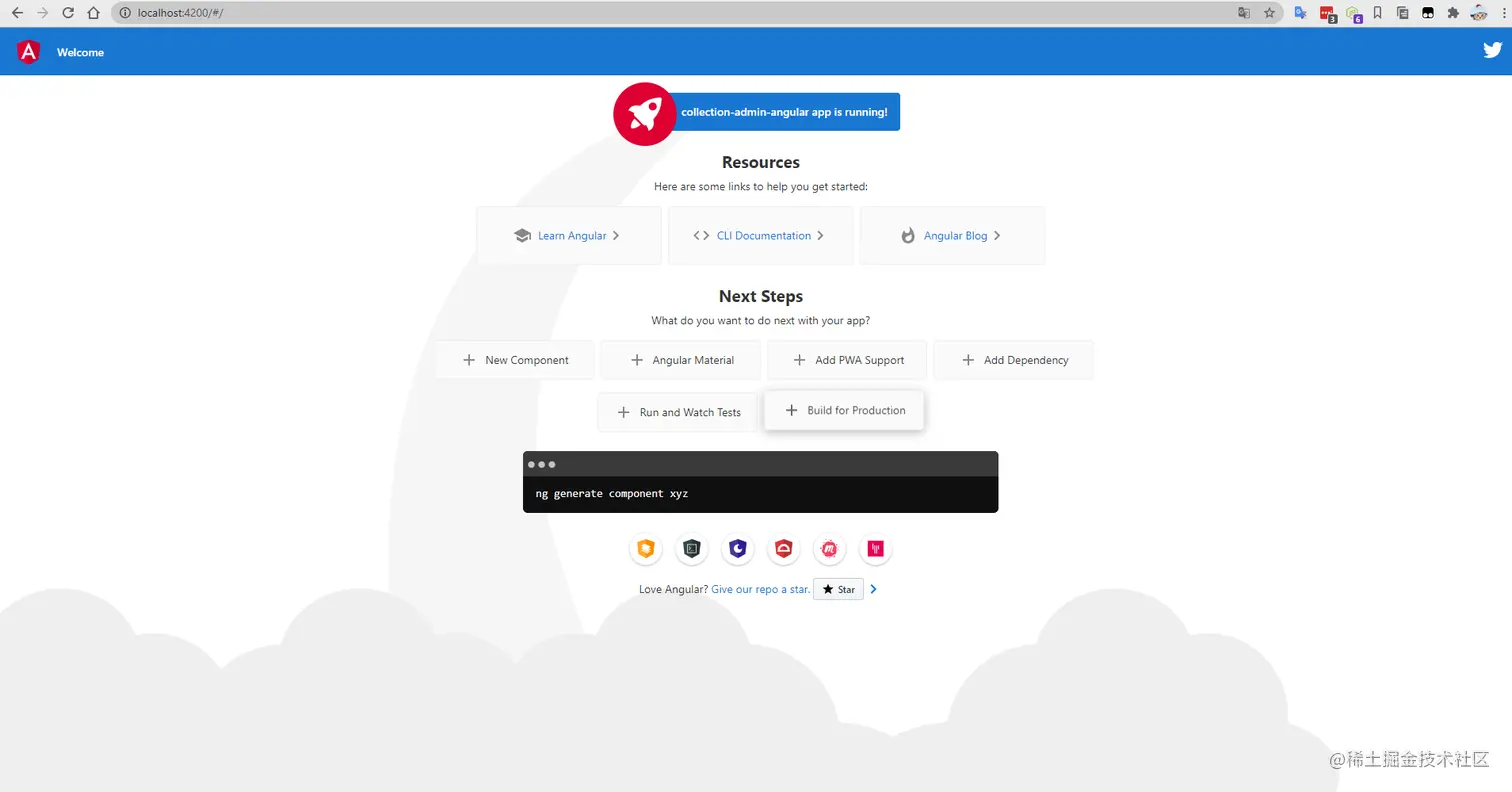This screenshot has width=1512, height=792.
Task: Open the Extensions puzzle piece menu
Action: coord(1453,13)
